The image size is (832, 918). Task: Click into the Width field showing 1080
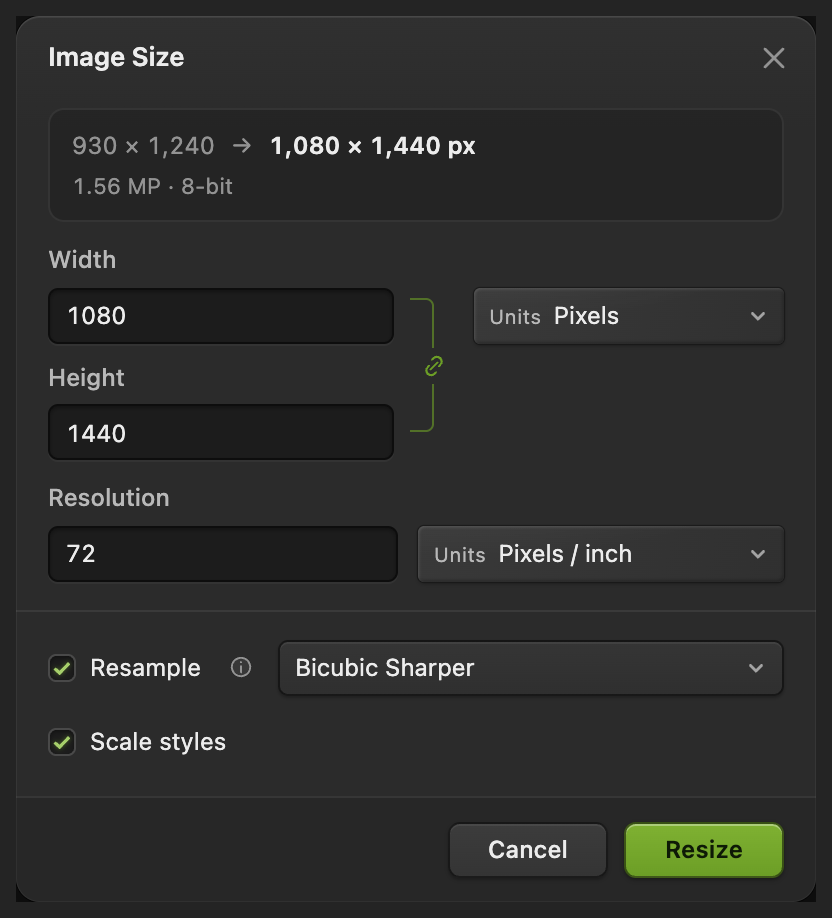point(221,316)
